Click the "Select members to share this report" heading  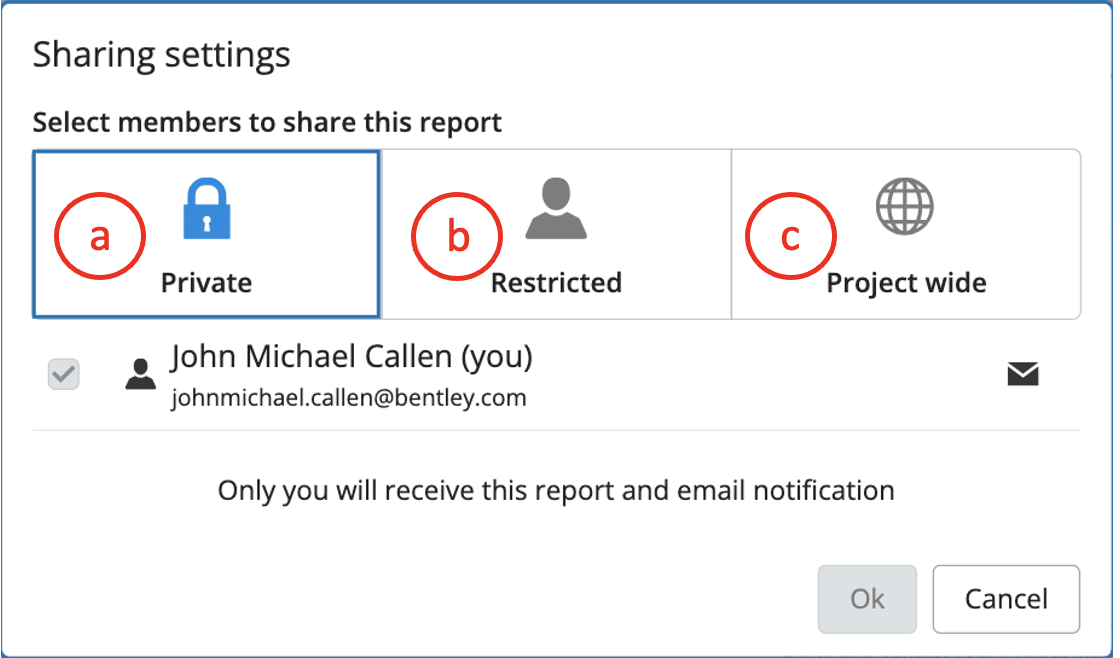coord(267,123)
